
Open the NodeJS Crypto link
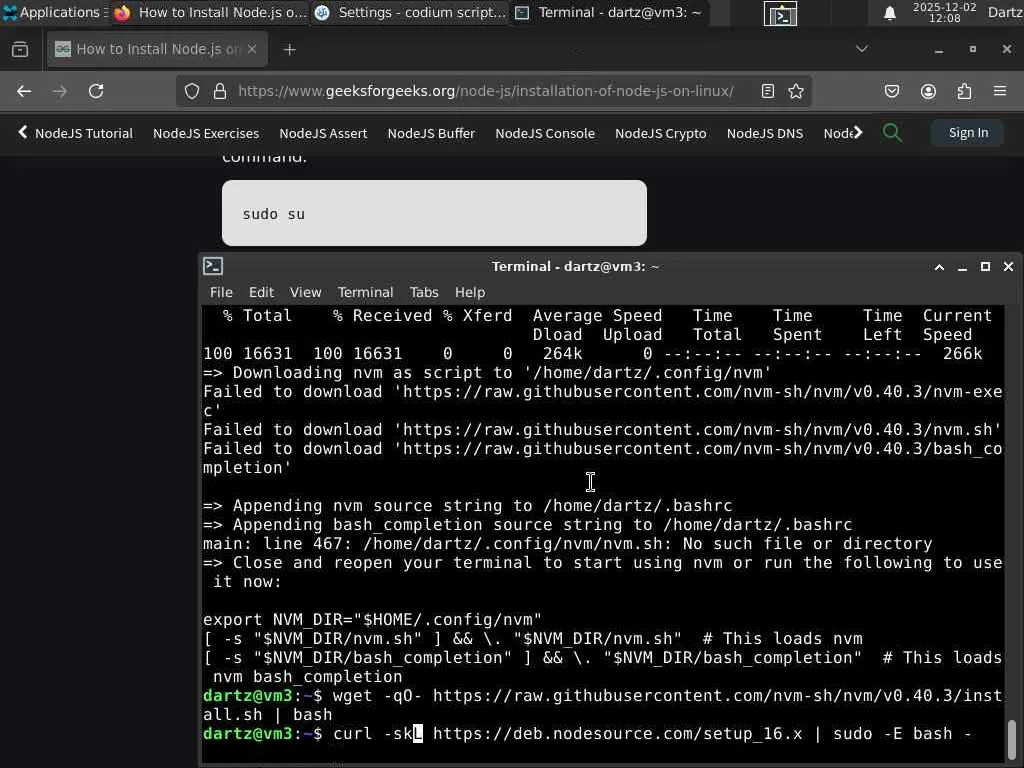point(660,133)
